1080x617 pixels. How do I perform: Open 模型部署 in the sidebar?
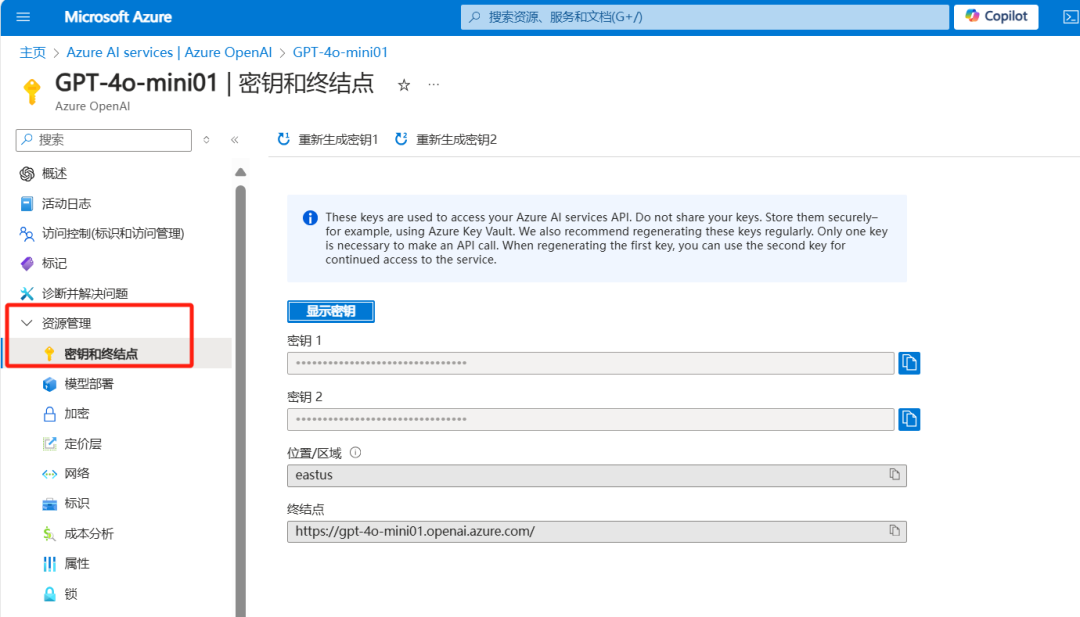click(x=88, y=384)
